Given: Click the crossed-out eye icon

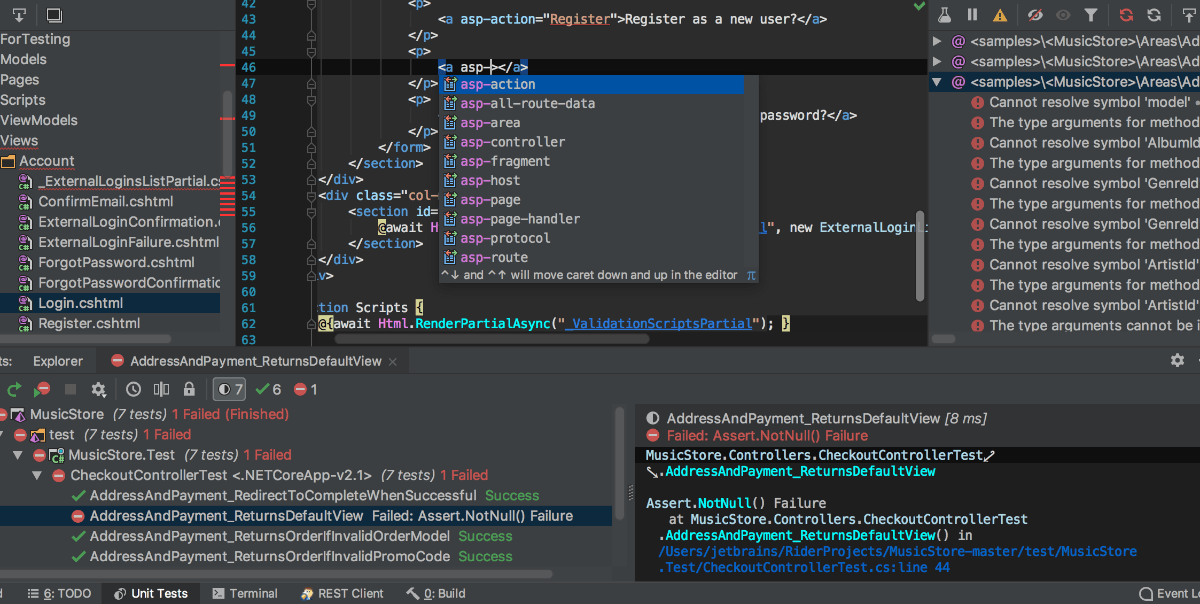Looking at the screenshot, I should pyautogui.click(x=1036, y=15).
